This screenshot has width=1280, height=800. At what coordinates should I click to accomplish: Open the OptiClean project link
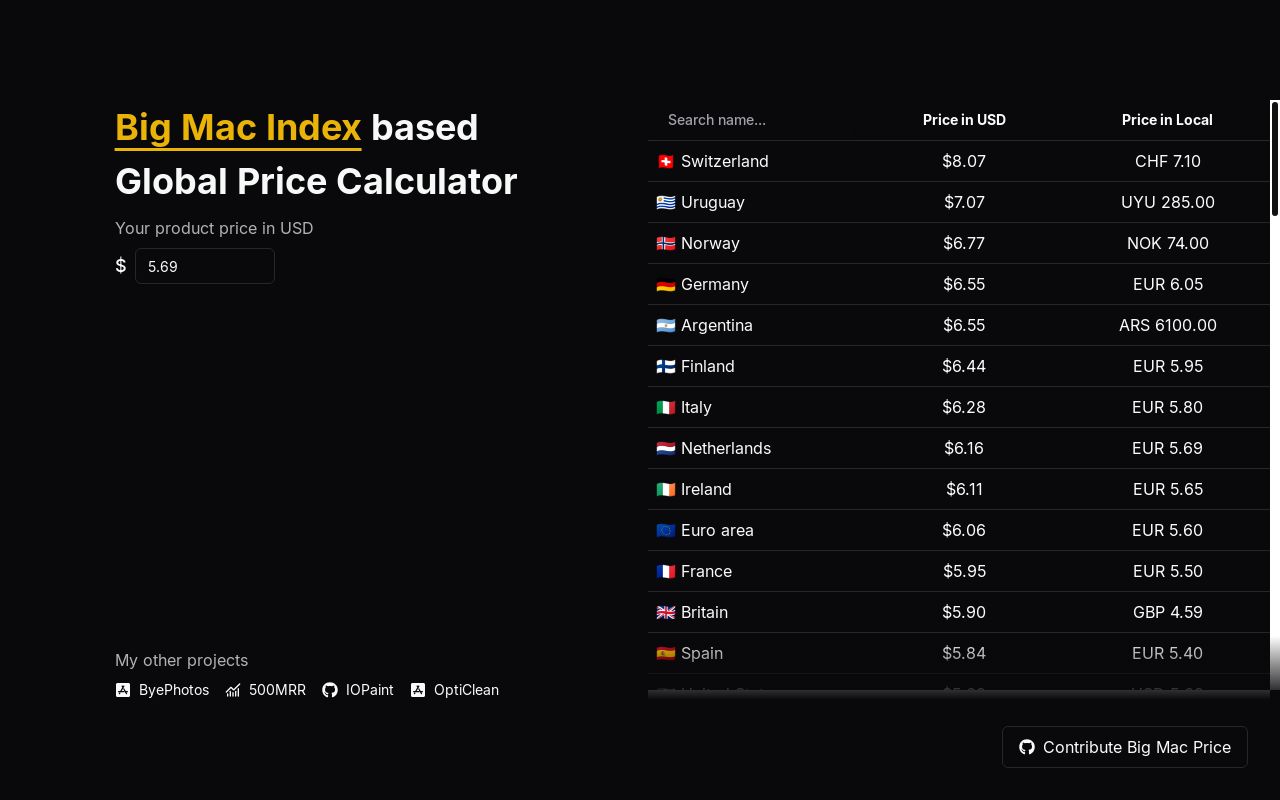coord(466,690)
